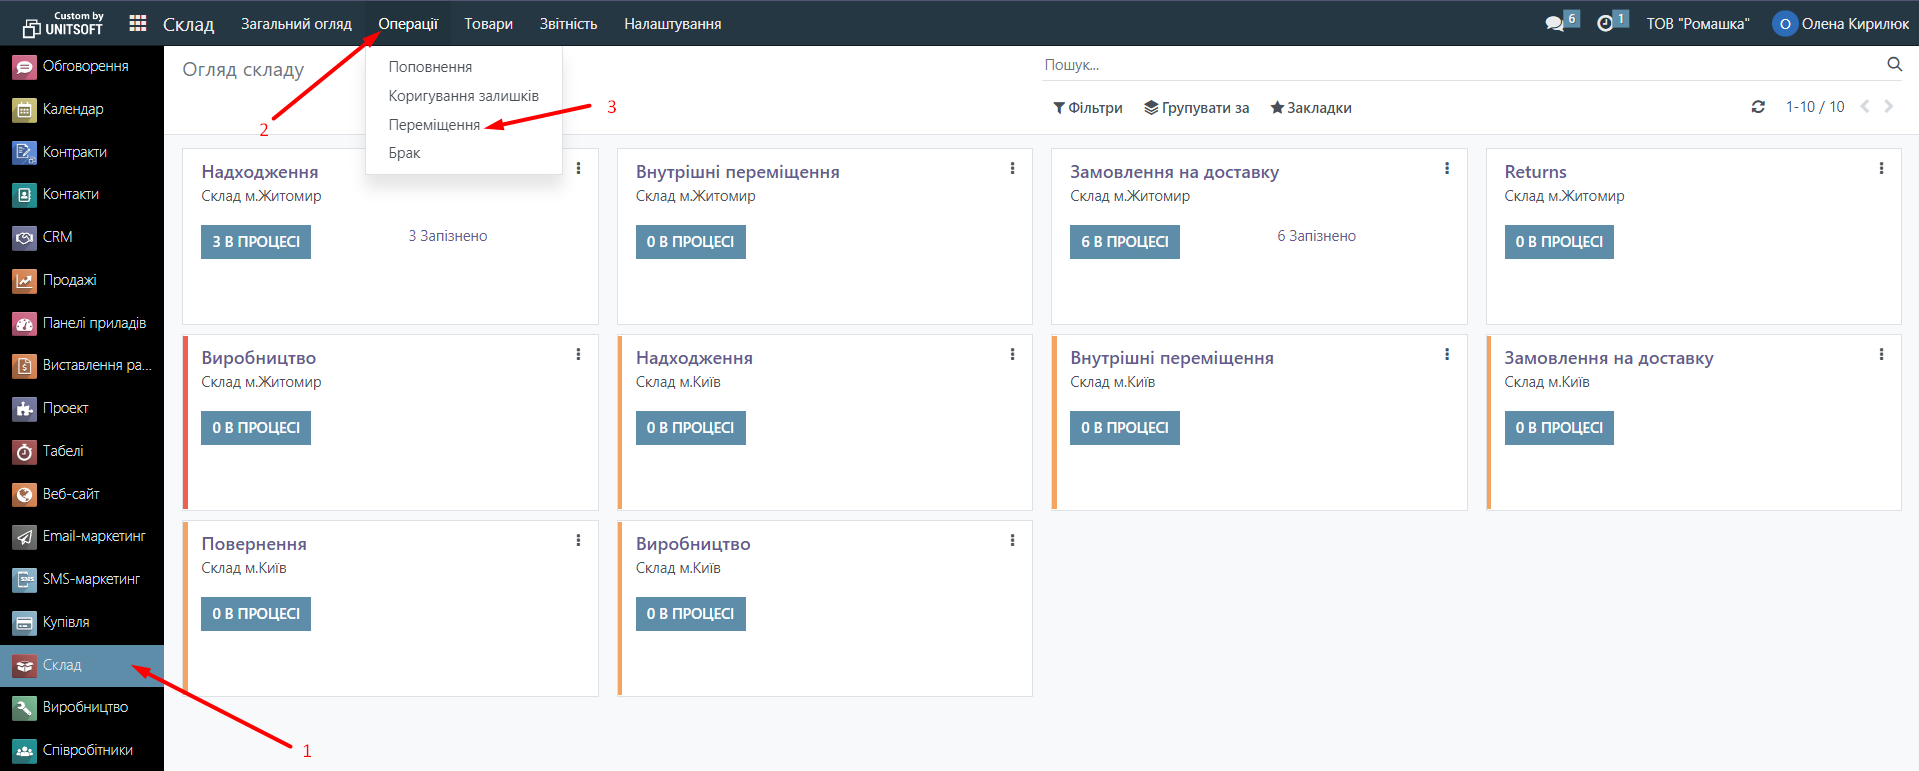Open Купівля module in sidebar

pos(66,622)
